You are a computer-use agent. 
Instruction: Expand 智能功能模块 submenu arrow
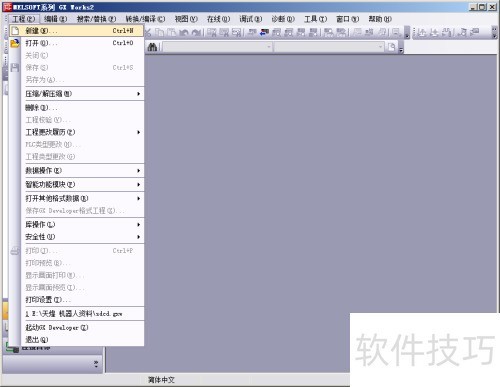tap(138, 185)
